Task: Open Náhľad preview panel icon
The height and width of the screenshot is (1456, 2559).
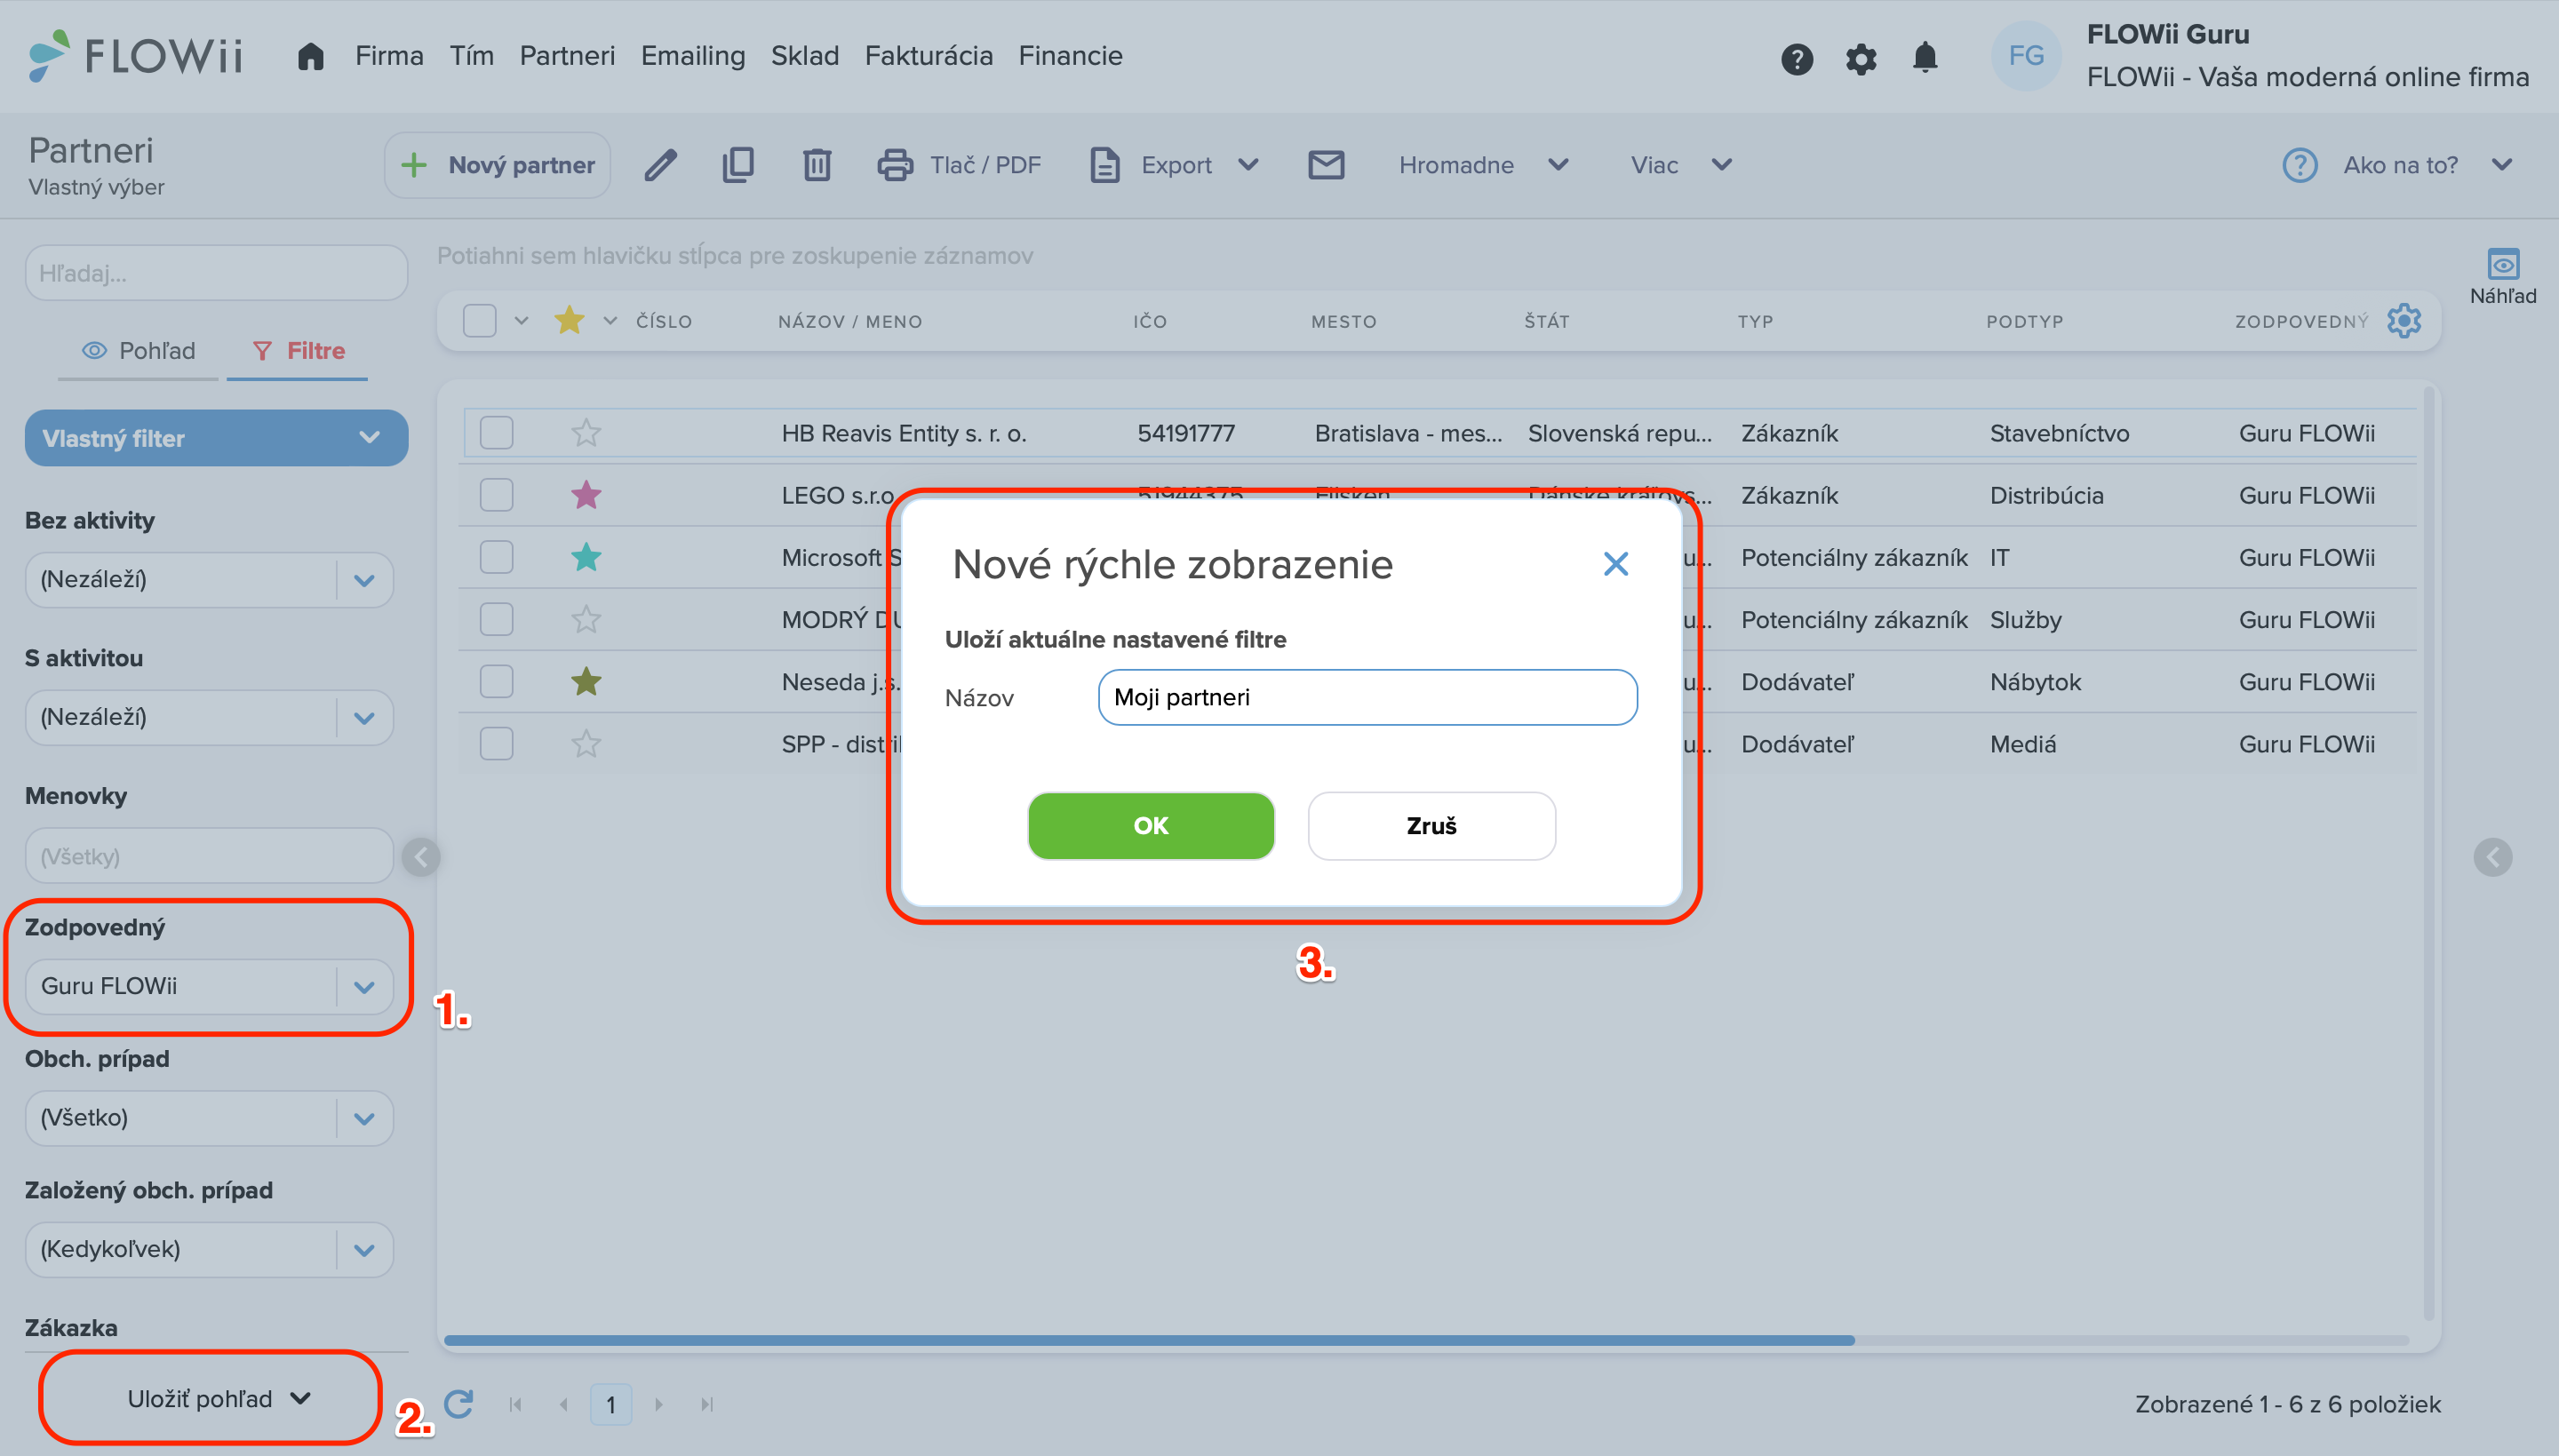Action: pos(2502,276)
